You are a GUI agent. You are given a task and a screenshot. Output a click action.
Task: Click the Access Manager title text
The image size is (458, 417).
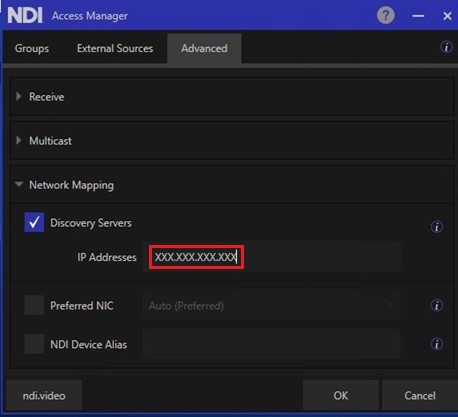click(x=90, y=16)
